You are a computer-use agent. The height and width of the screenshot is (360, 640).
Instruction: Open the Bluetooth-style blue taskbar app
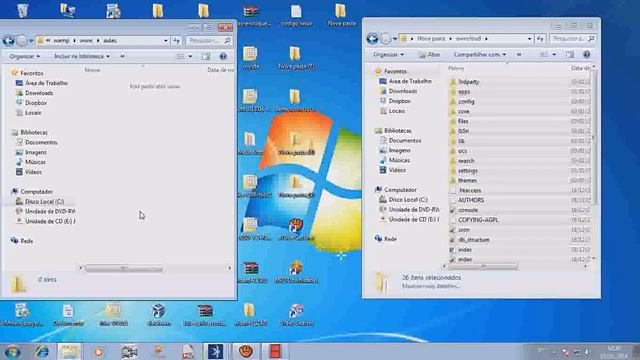click(x=215, y=351)
